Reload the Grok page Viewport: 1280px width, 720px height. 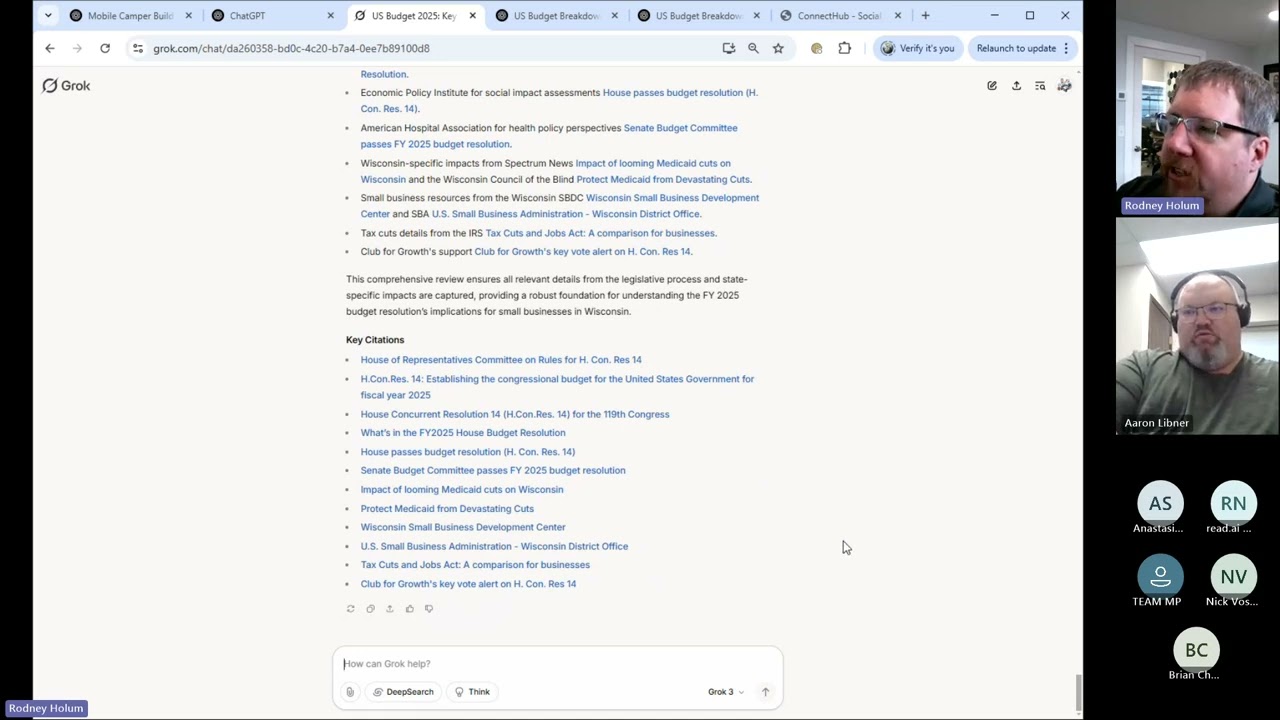click(105, 48)
